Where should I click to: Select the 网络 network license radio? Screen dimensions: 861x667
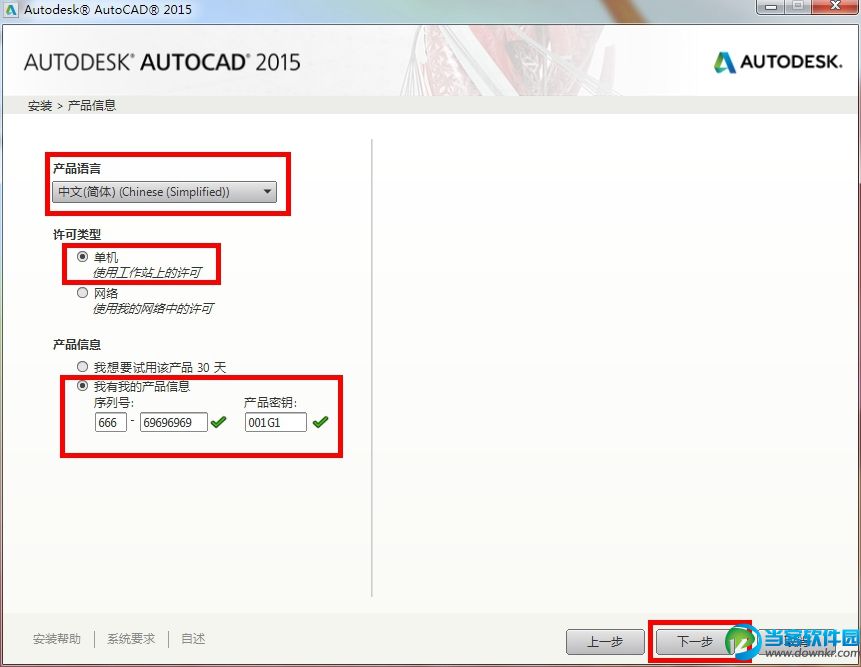click(82, 293)
